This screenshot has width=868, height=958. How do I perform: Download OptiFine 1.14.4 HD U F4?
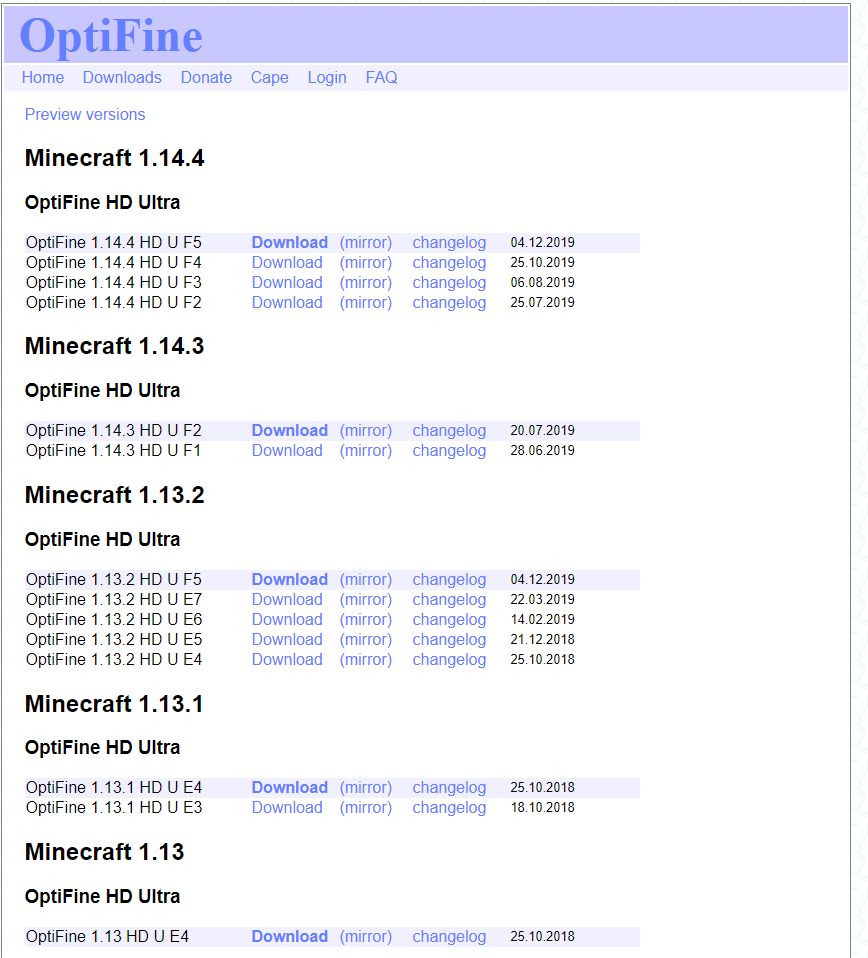coord(287,263)
